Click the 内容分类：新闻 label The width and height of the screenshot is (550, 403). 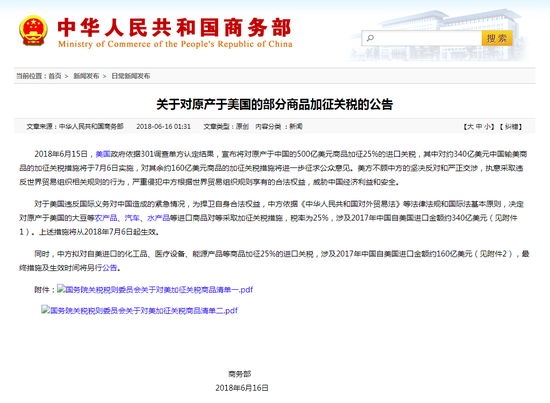click(279, 127)
